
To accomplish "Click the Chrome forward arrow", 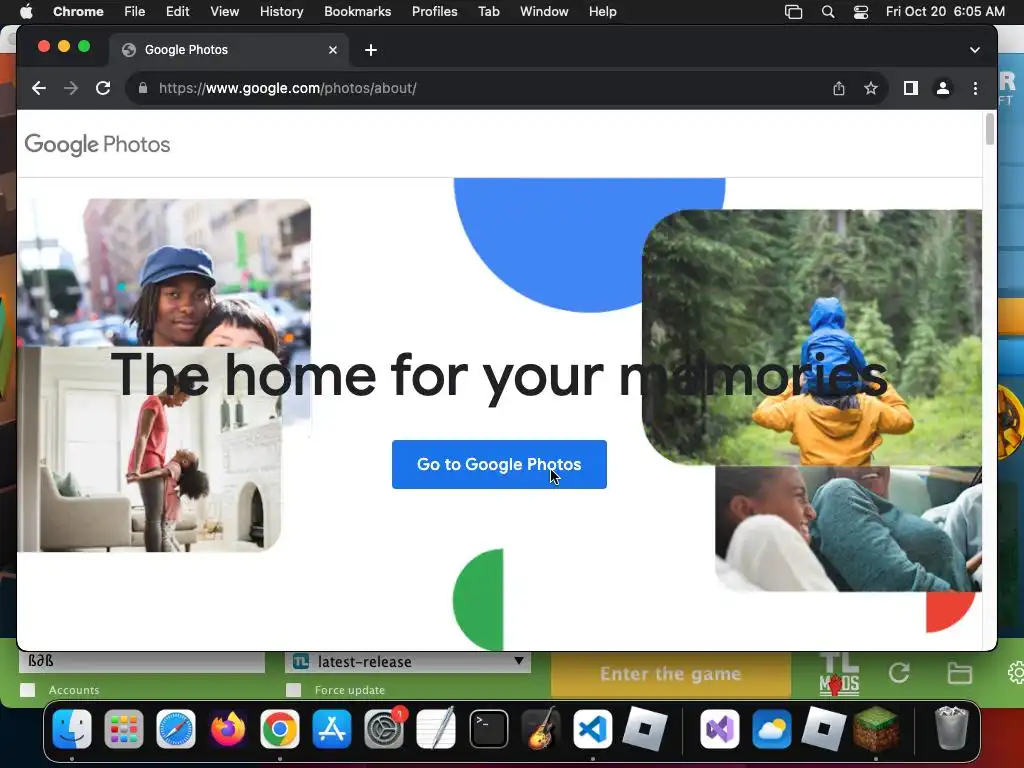I will pos(71,88).
